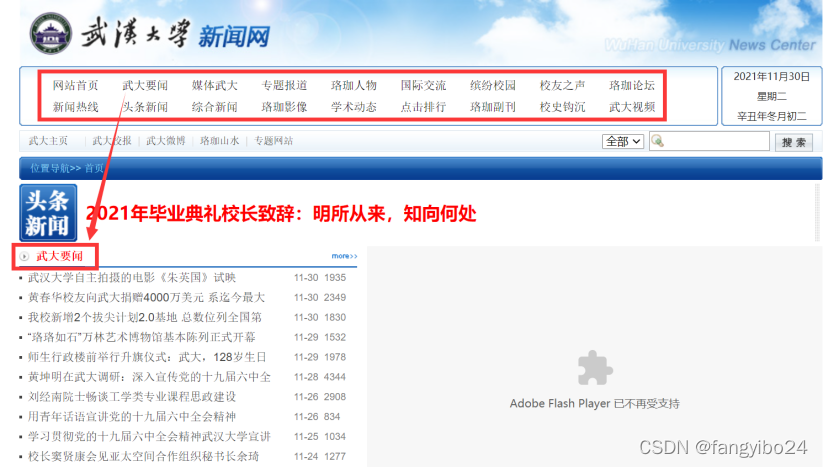Click the 星期二 weekday text
The image size is (823, 467).
[x=772, y=97]
